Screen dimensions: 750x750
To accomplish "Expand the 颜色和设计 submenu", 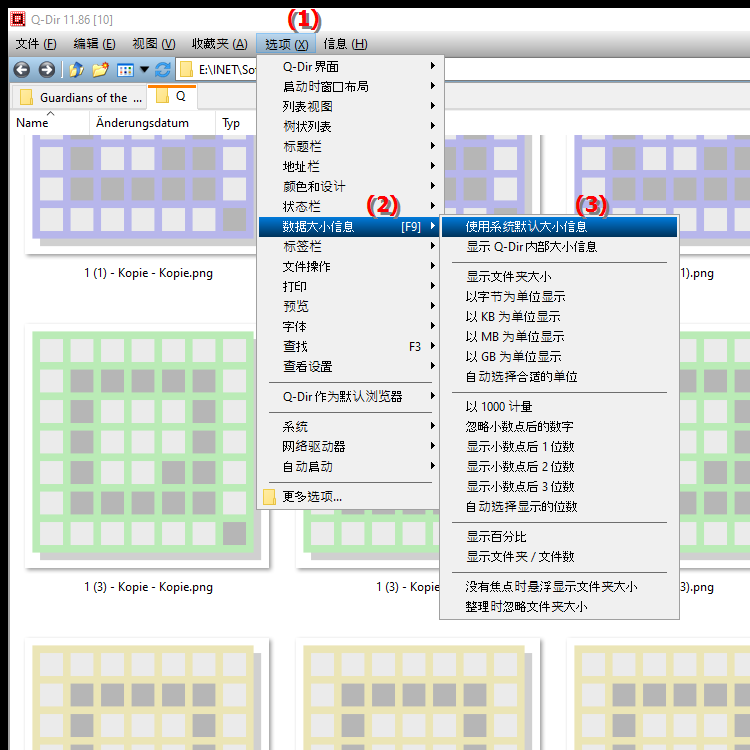I will pos(349,186).
